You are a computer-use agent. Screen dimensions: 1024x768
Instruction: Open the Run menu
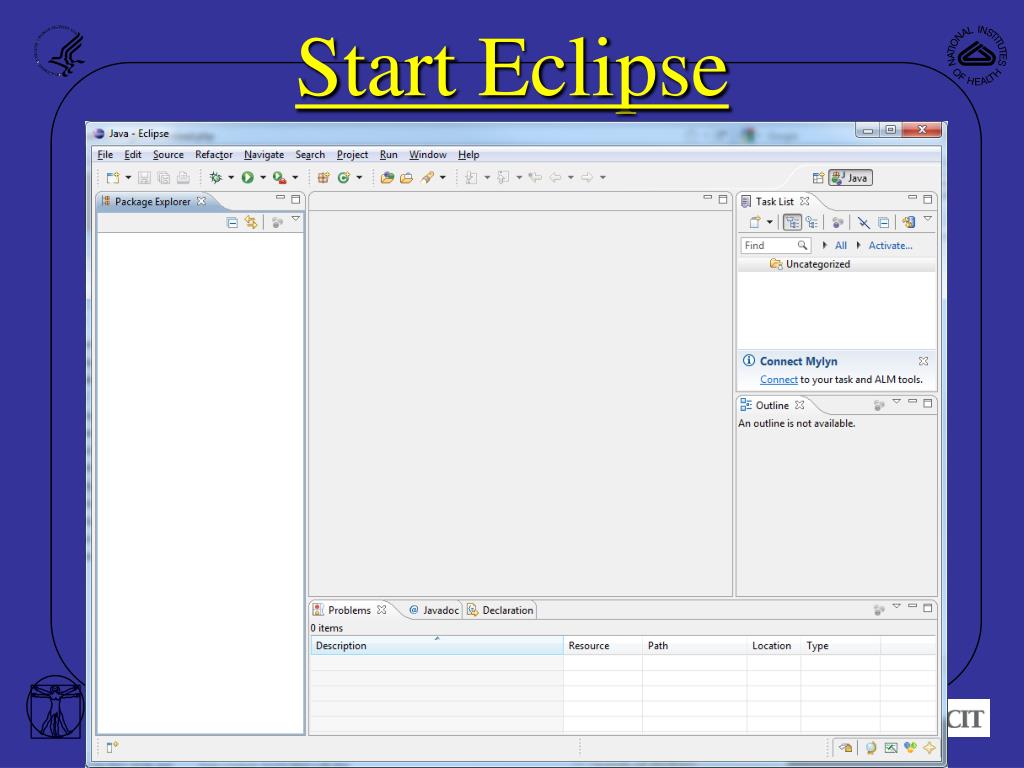coord(389,155)
